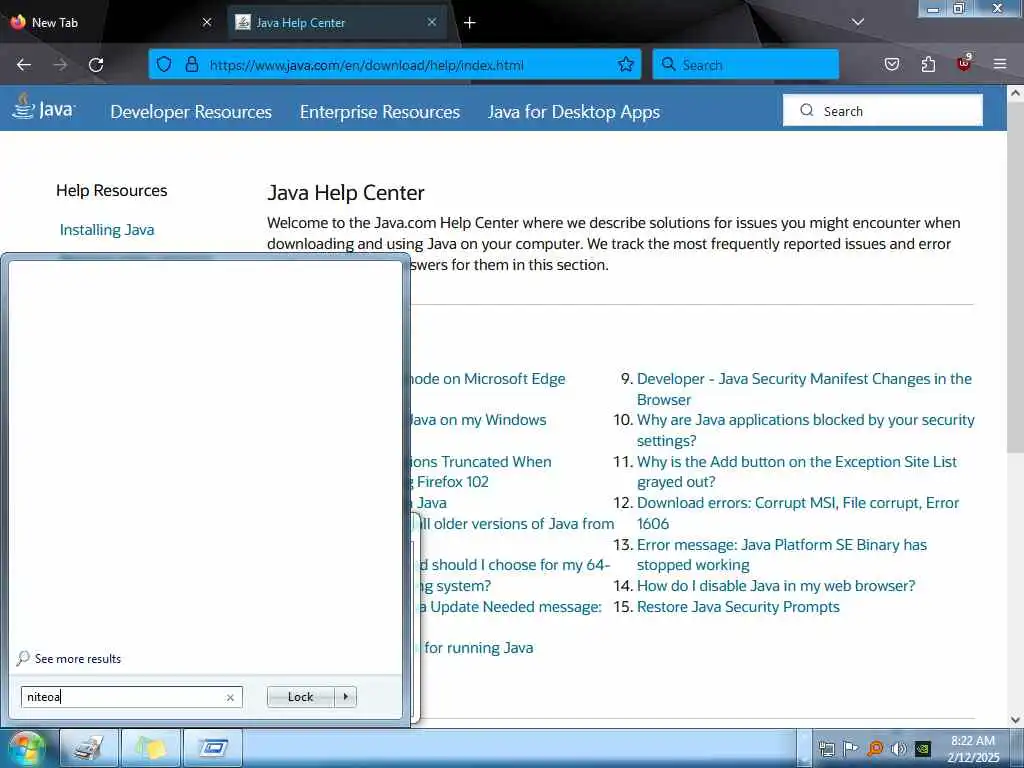Open the list all tabs chevron

coord(857,22)
